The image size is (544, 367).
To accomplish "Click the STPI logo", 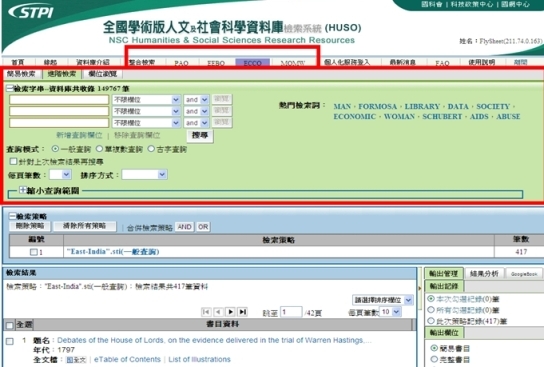I will (32, 12).
